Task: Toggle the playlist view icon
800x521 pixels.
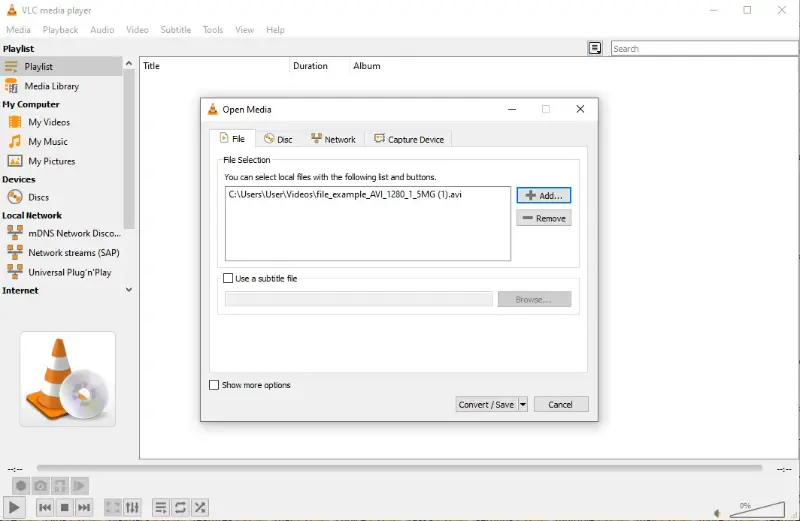Action: click(161, 508)
